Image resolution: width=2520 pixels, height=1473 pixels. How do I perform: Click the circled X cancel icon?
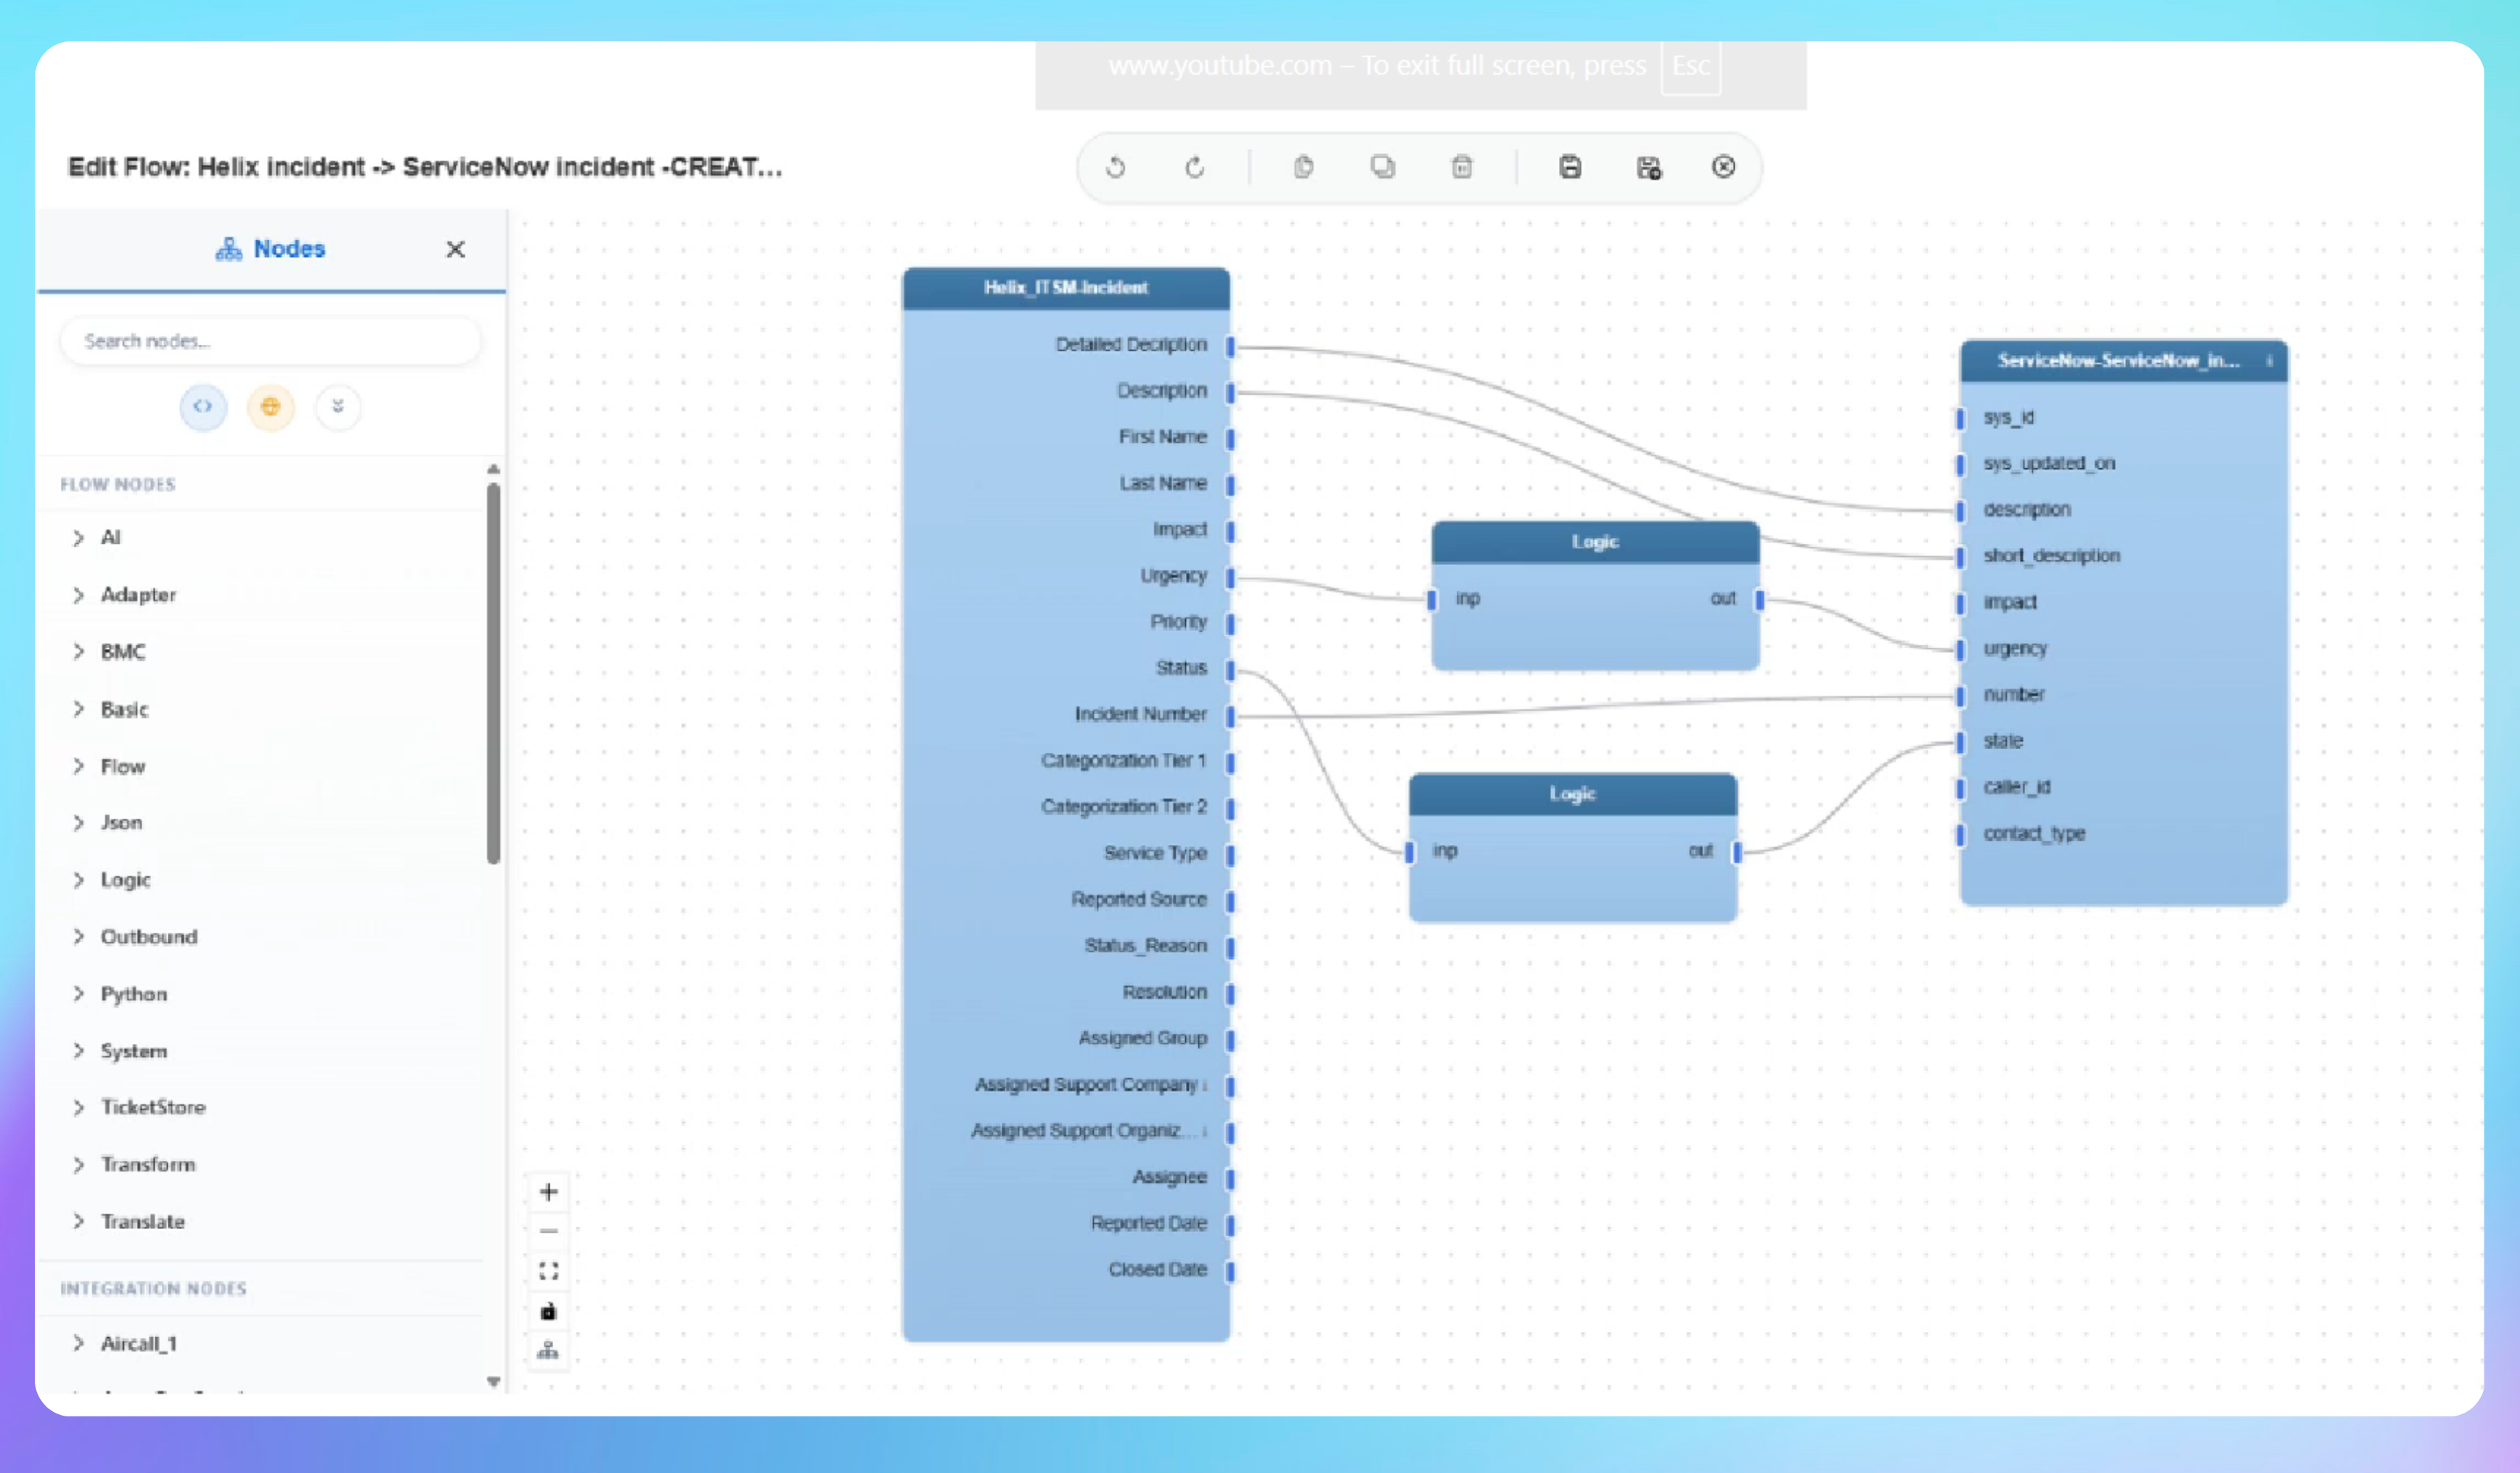(x=1722, y=167)
